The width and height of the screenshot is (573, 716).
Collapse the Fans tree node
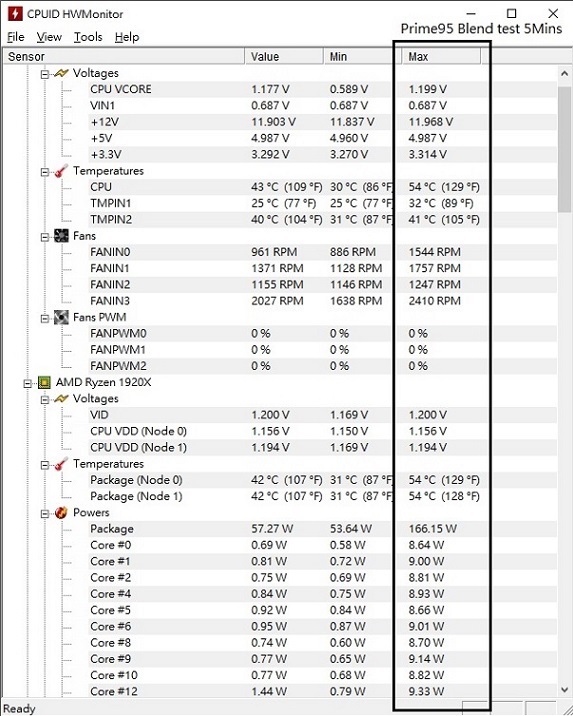(x=44, y=237)
